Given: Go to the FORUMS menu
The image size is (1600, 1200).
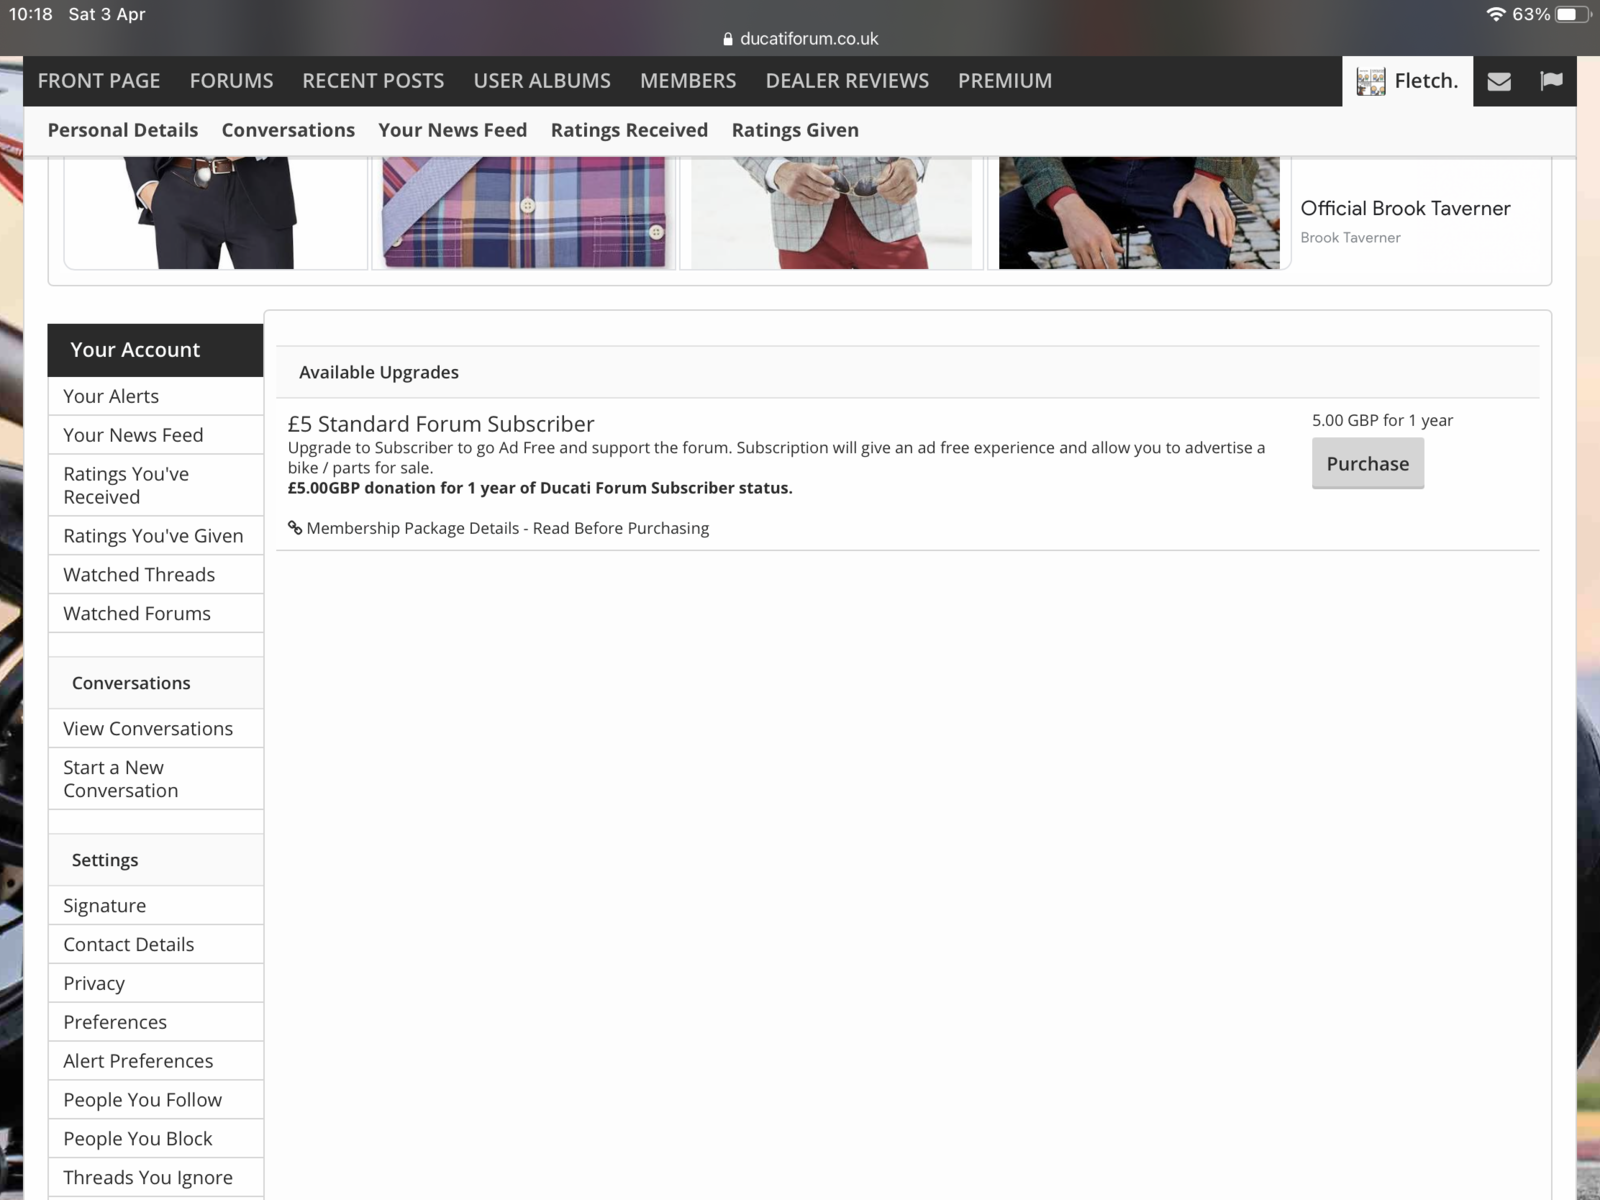Looking at the screenshot, I should (x=231, y=81).
